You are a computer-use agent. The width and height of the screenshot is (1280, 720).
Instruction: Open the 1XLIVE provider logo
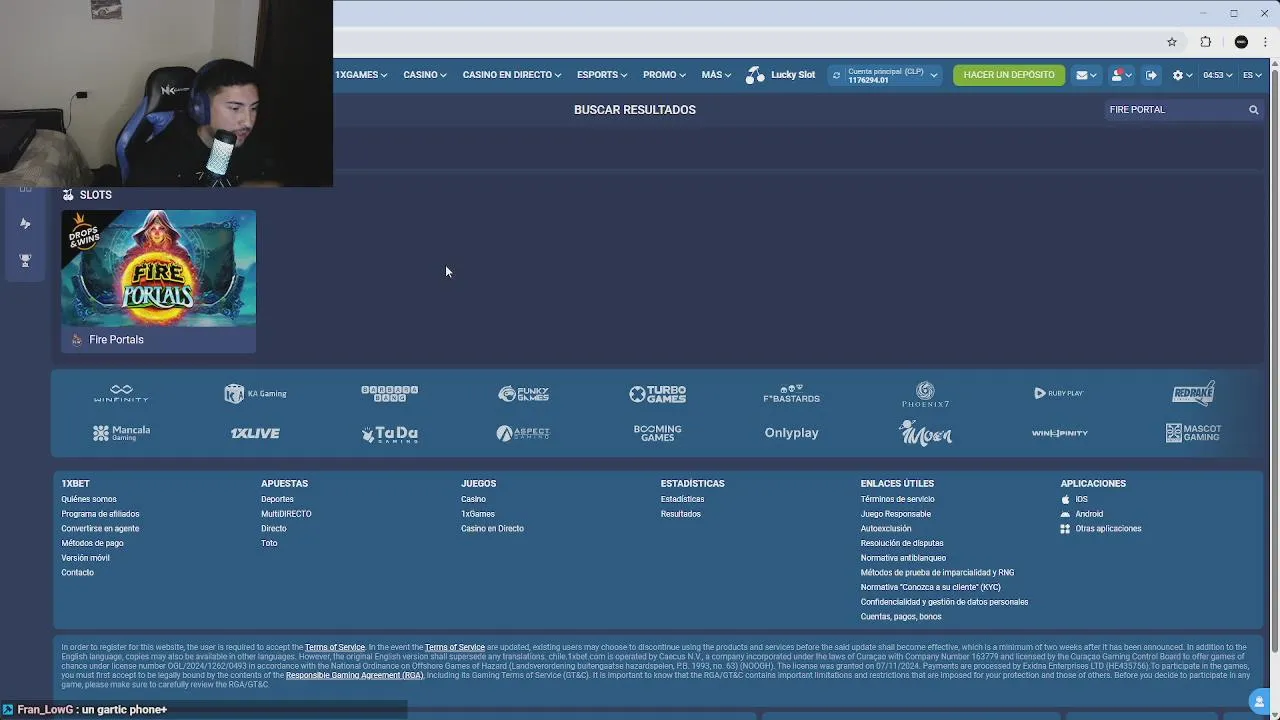pos(255,433)
